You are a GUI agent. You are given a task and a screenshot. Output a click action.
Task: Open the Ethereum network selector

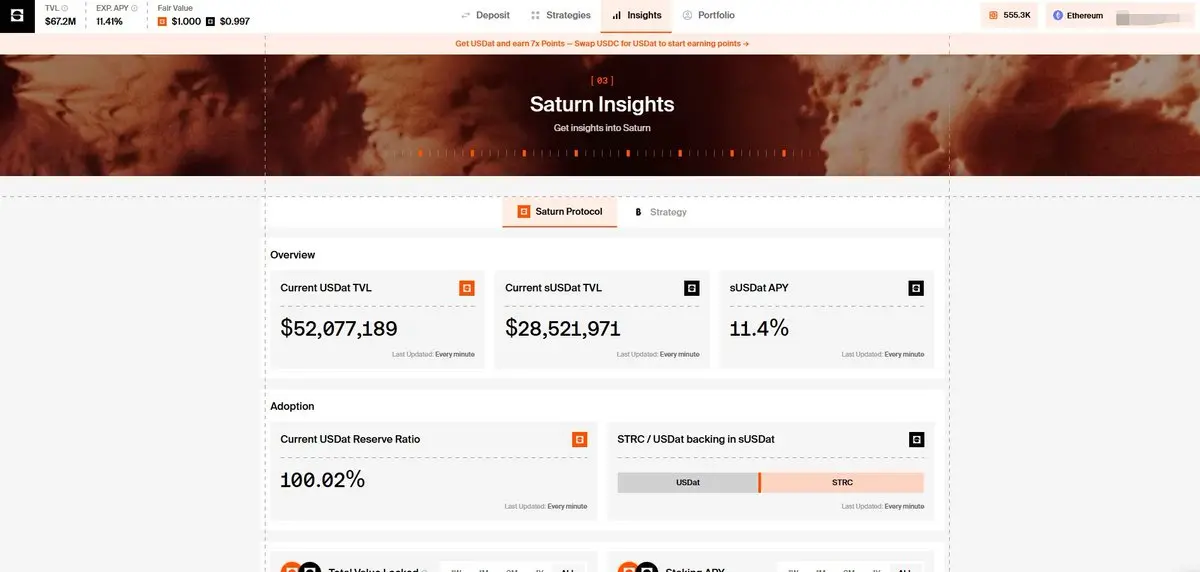click(x=1078, y=16)
